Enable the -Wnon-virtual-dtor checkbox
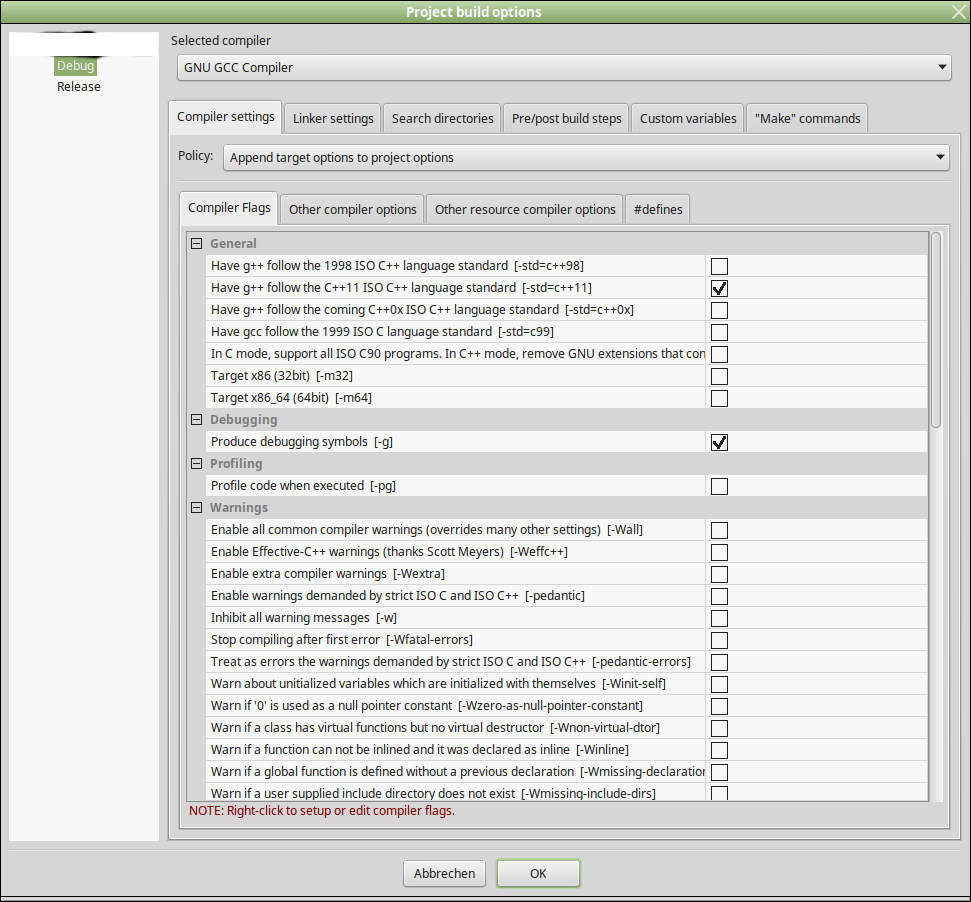 (x=719, y=728)
